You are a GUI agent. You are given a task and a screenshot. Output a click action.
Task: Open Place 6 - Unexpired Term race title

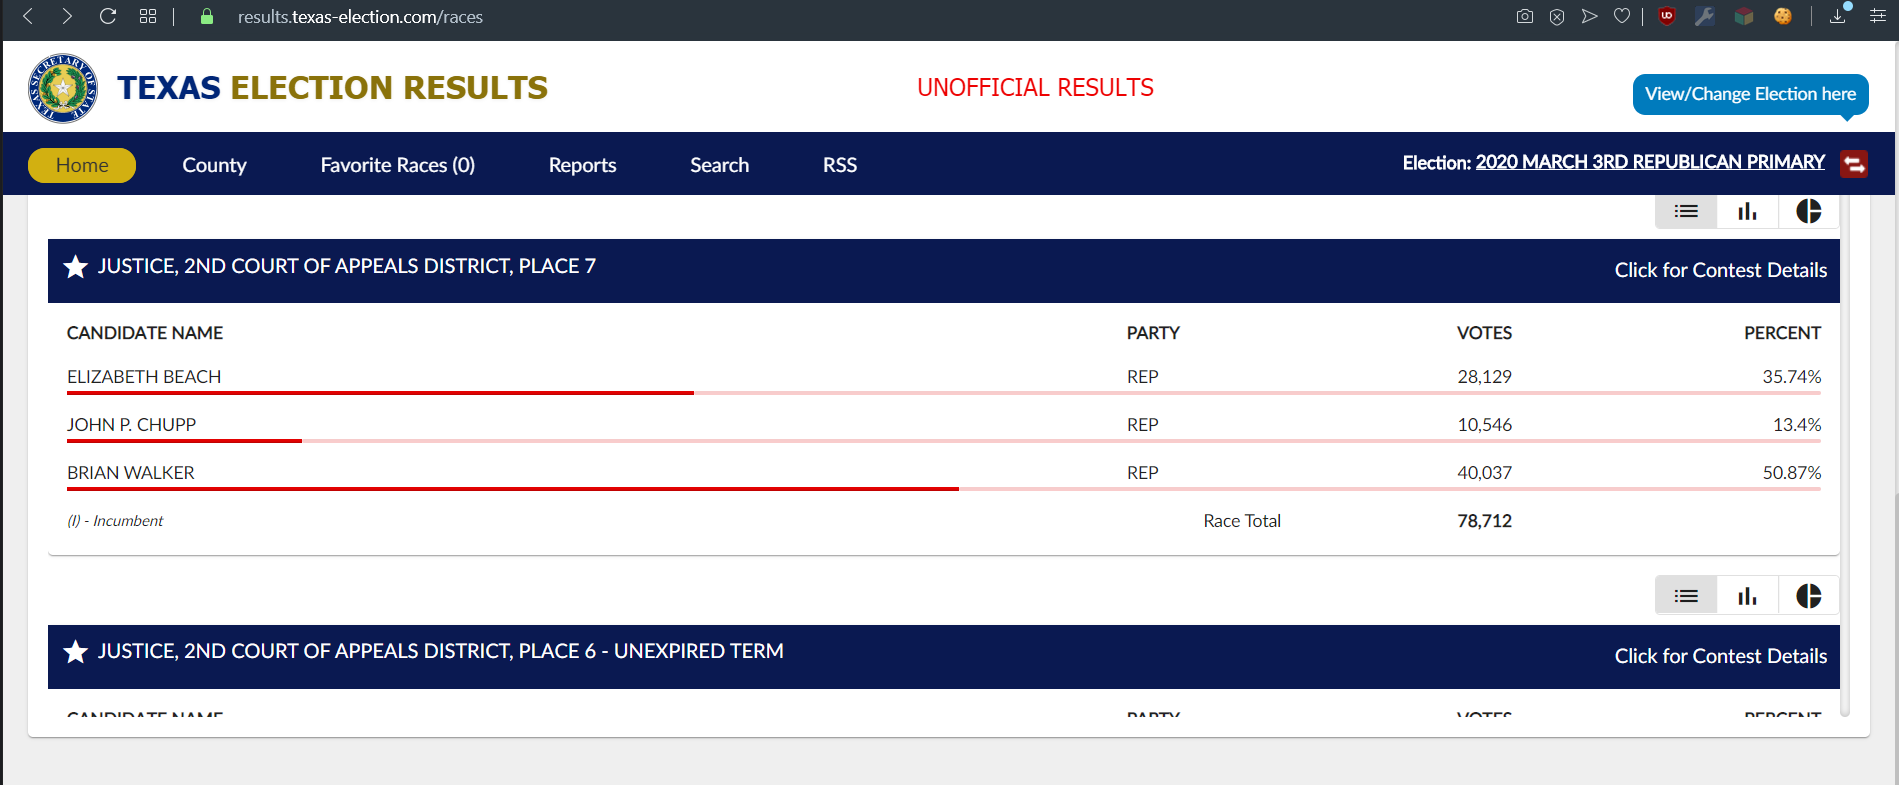coord(440,651)
